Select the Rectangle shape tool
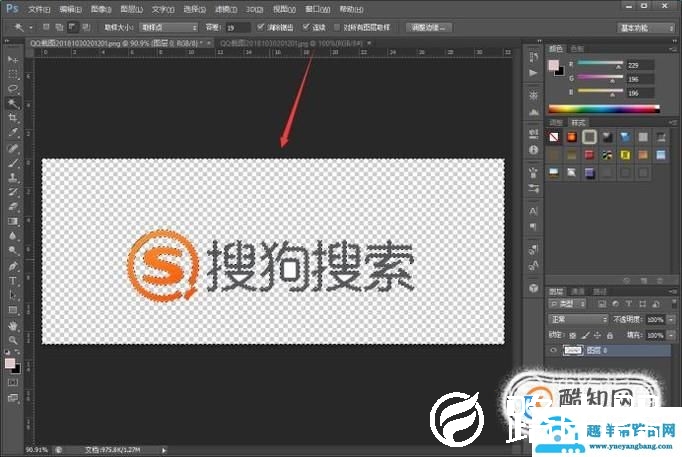 [x=13, y=310]
